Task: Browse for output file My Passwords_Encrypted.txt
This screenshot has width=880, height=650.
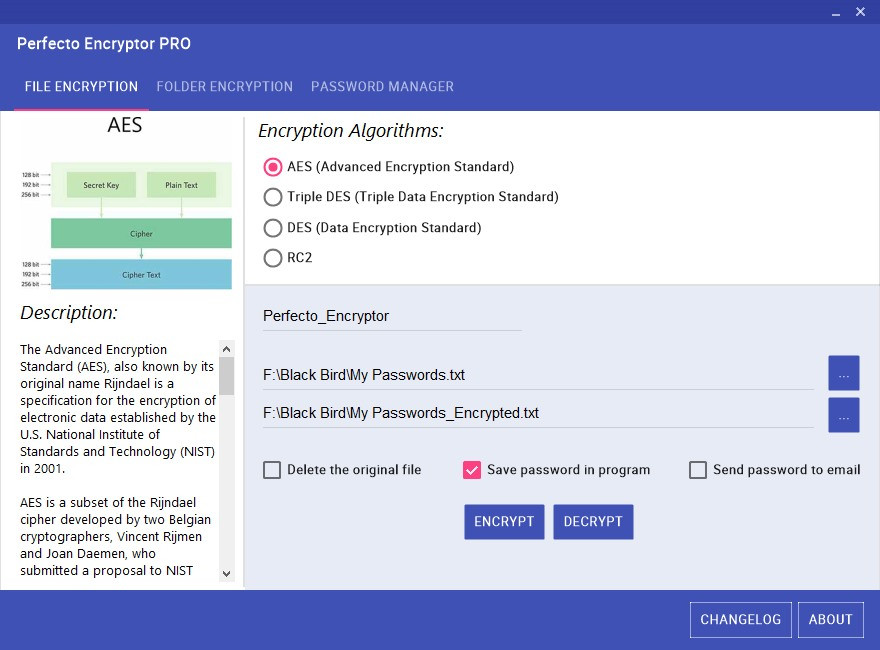Action: coord(844,415)
